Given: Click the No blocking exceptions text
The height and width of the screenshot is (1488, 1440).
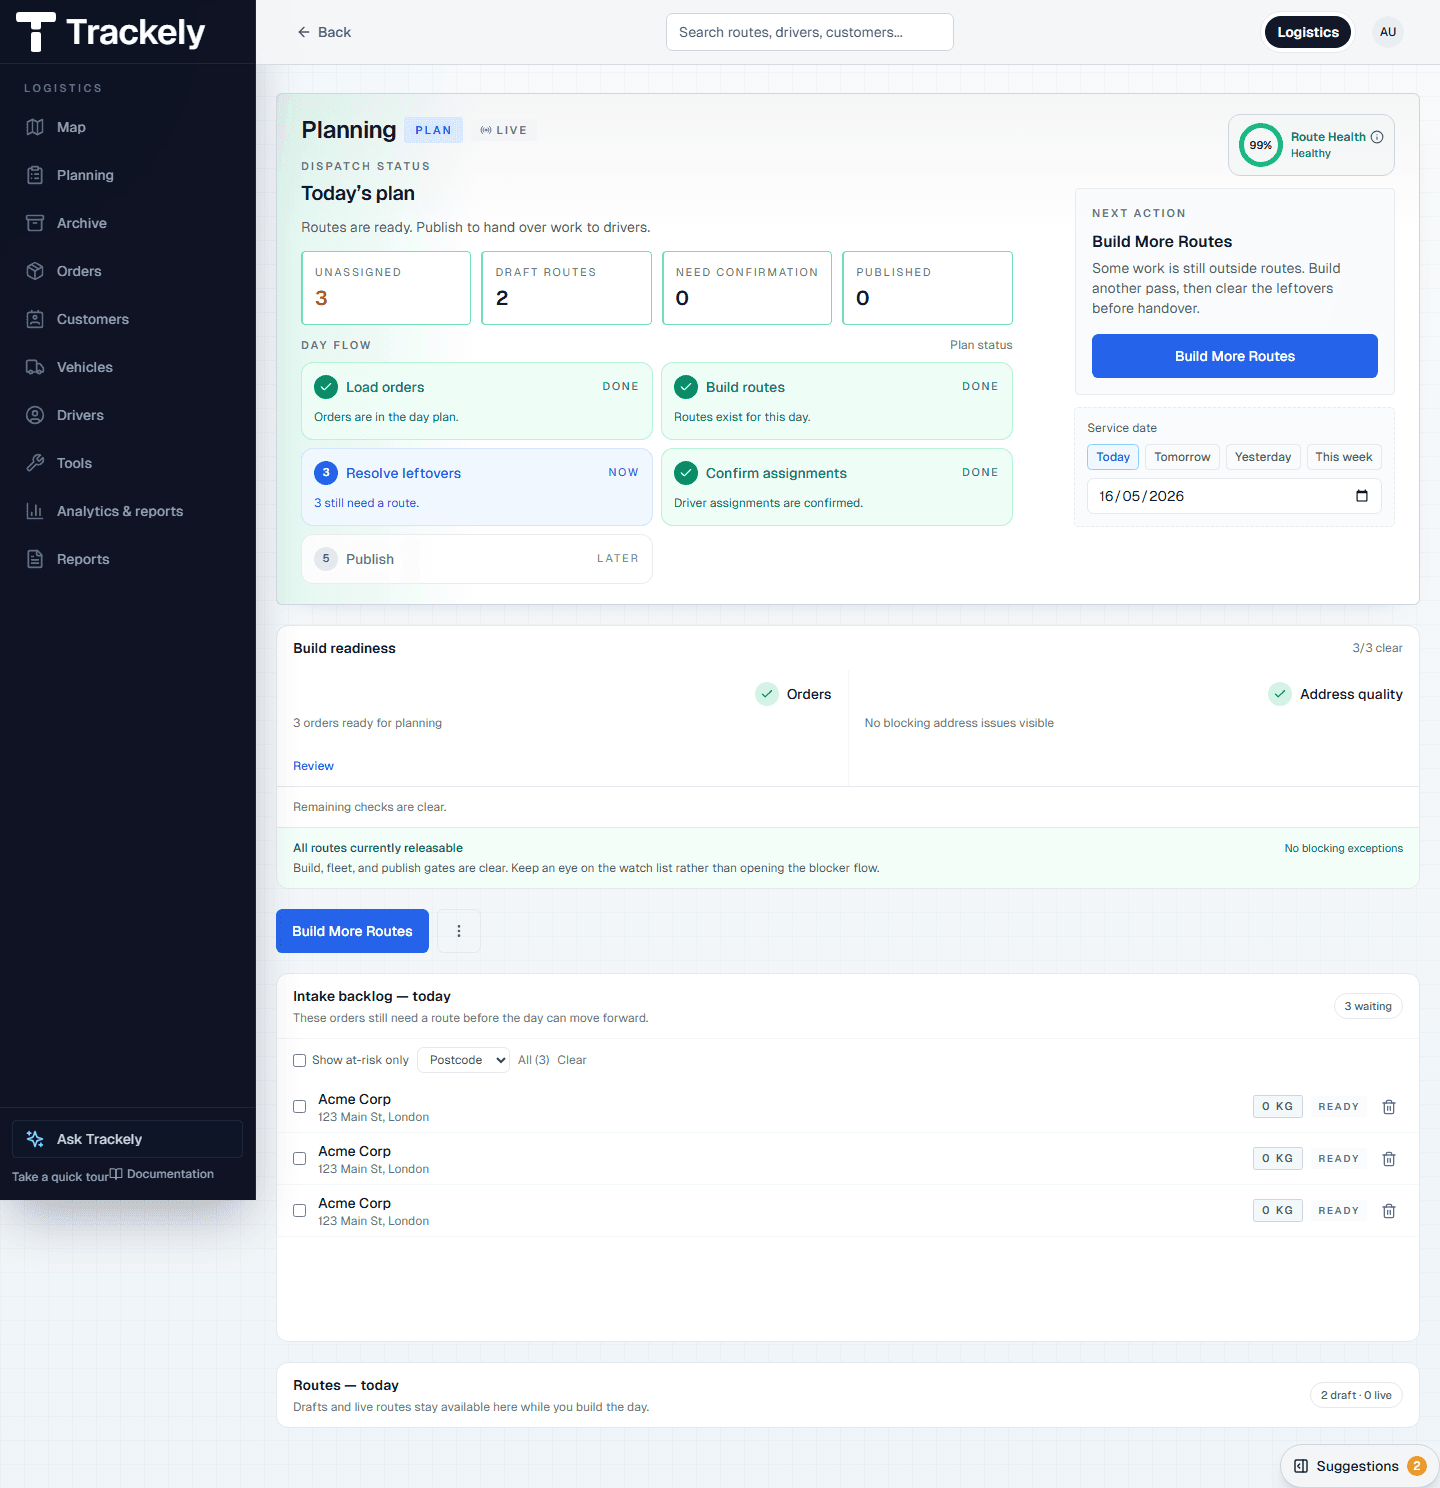Looking at the screenshot, I should pyautogui.click(x=1344, y=848).
